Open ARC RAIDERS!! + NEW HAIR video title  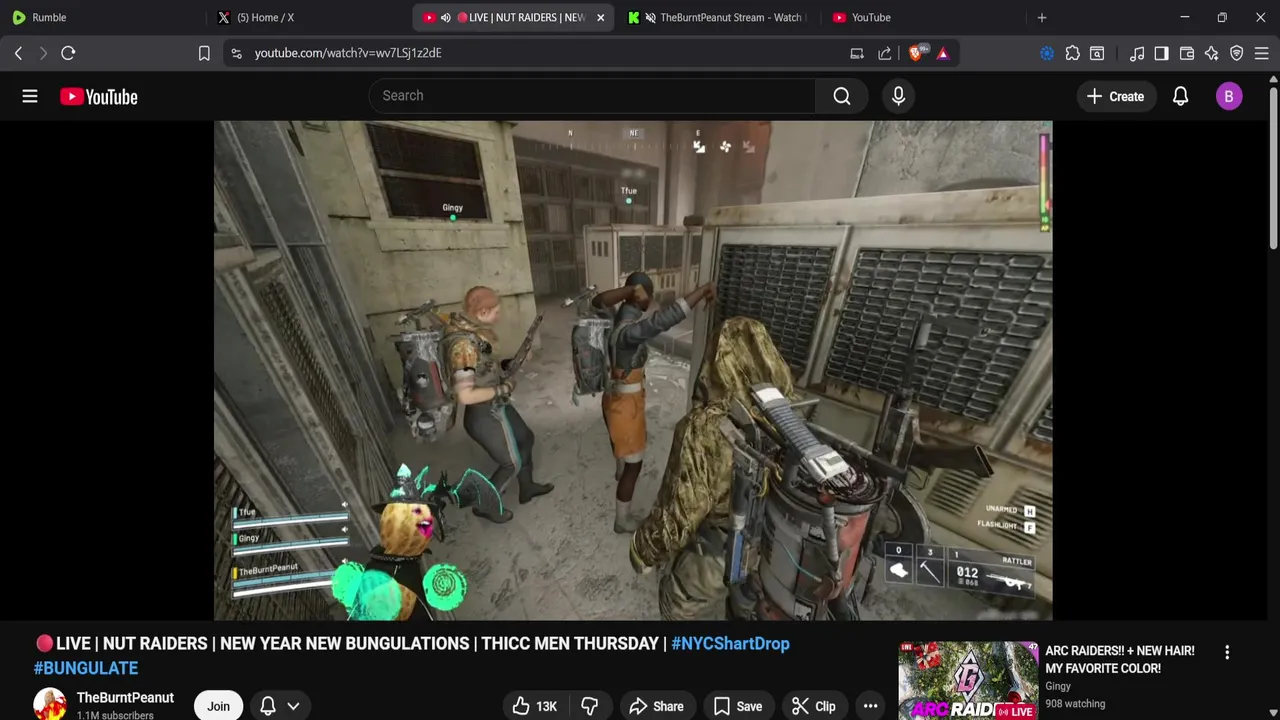pyautogui.click(x=1120, y=659)
